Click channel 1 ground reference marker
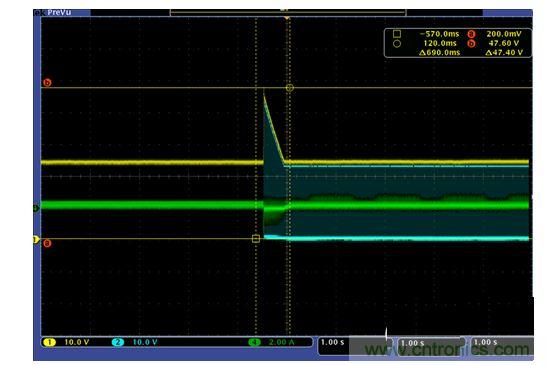This screenshot has height=365, width=549. point(36,240)
